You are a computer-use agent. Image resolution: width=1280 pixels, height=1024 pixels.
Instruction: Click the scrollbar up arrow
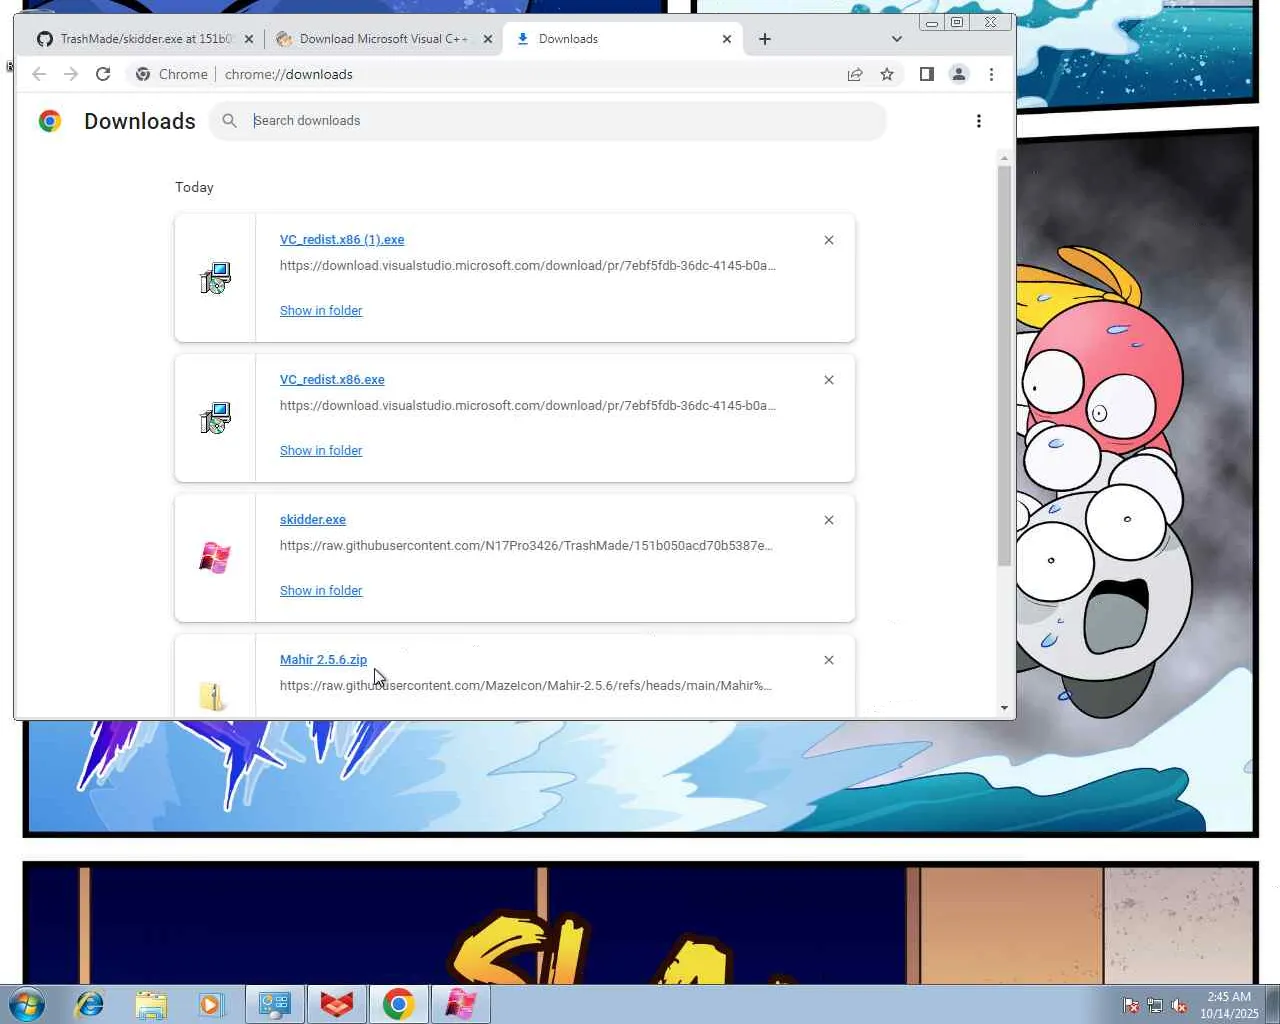1004,158
